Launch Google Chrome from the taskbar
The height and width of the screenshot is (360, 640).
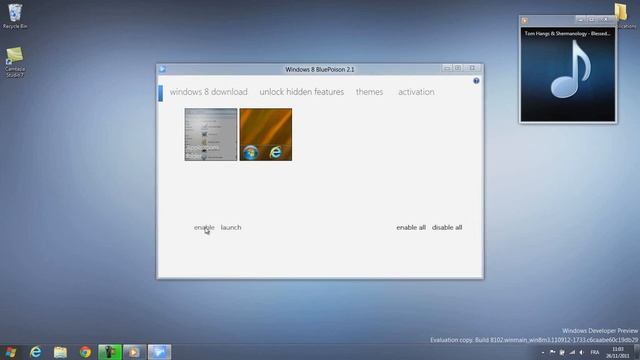click(x=85, y=352)
